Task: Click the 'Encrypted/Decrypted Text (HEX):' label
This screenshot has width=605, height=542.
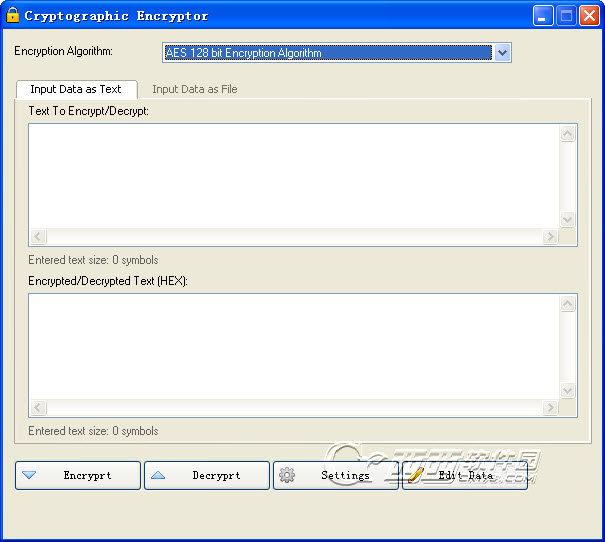Action: click(108, 281)
